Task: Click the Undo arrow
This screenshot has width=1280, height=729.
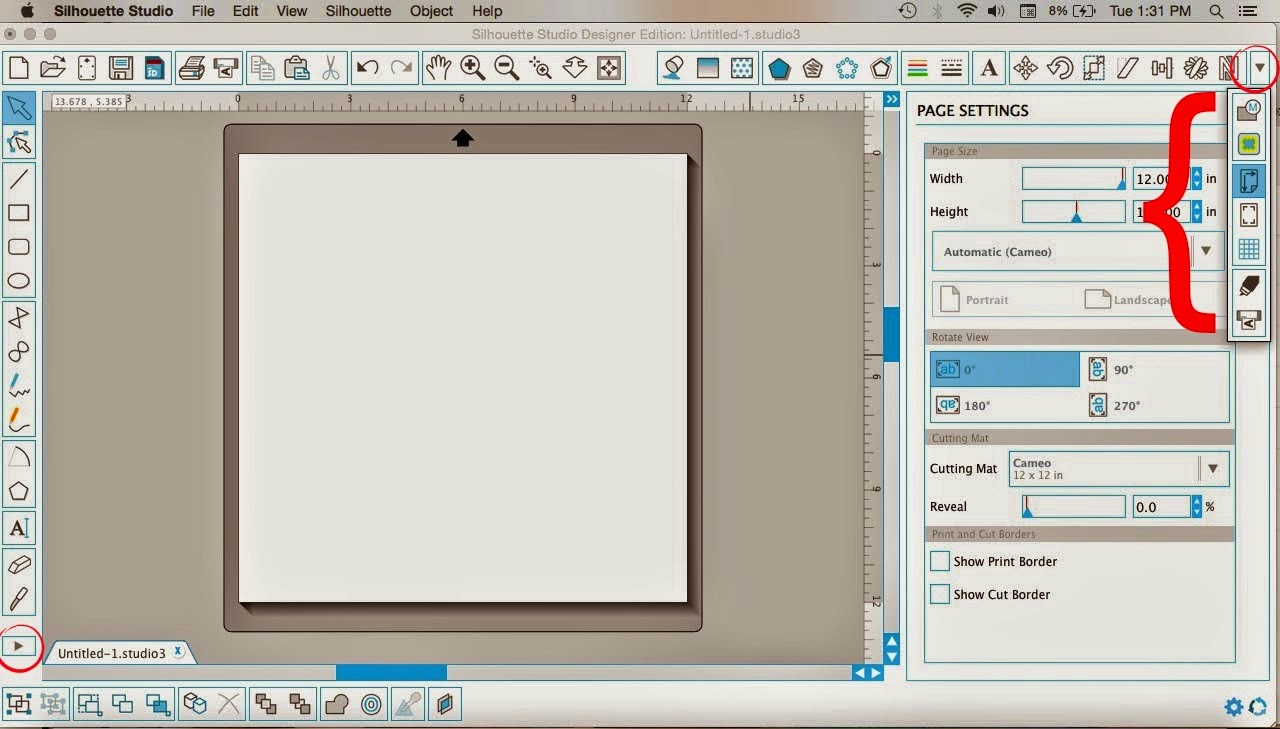Action: click(x=367, y=68)
